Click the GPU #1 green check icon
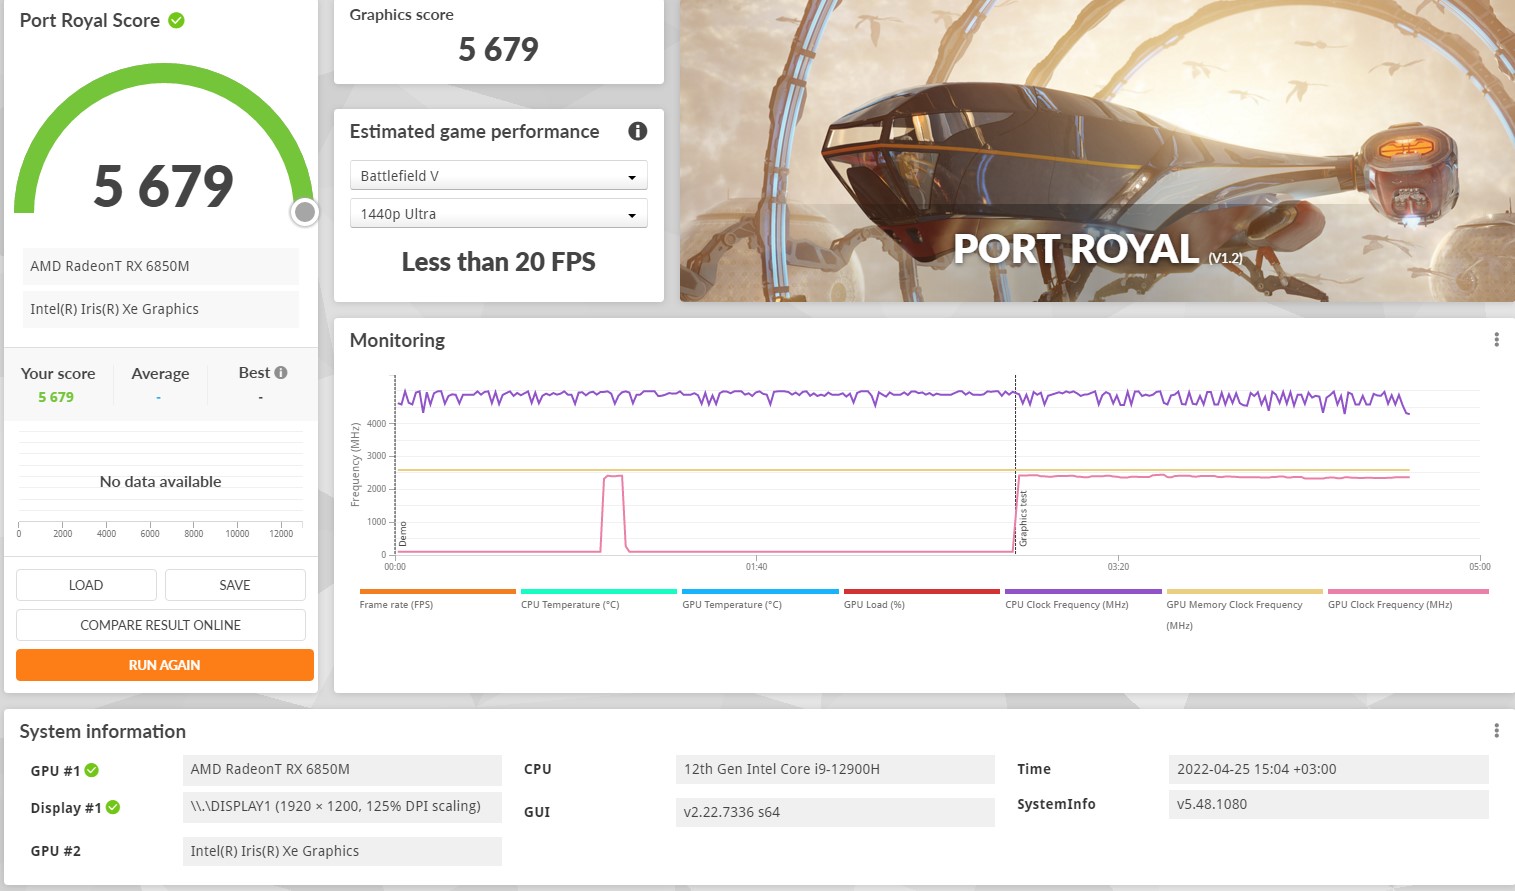This screenshot has height=891, width=1515. (92, 770)
